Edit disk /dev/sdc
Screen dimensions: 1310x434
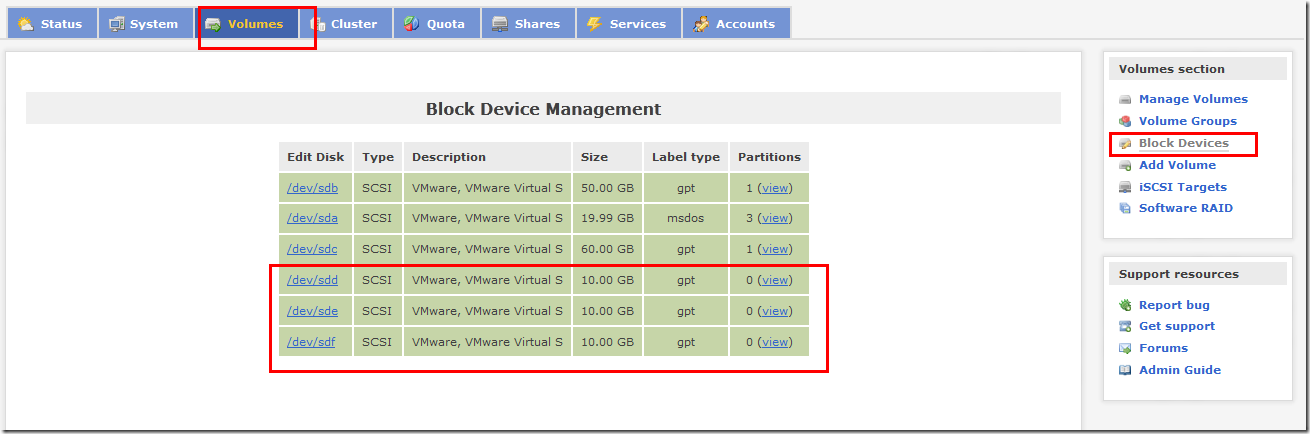tap(312, 249)
